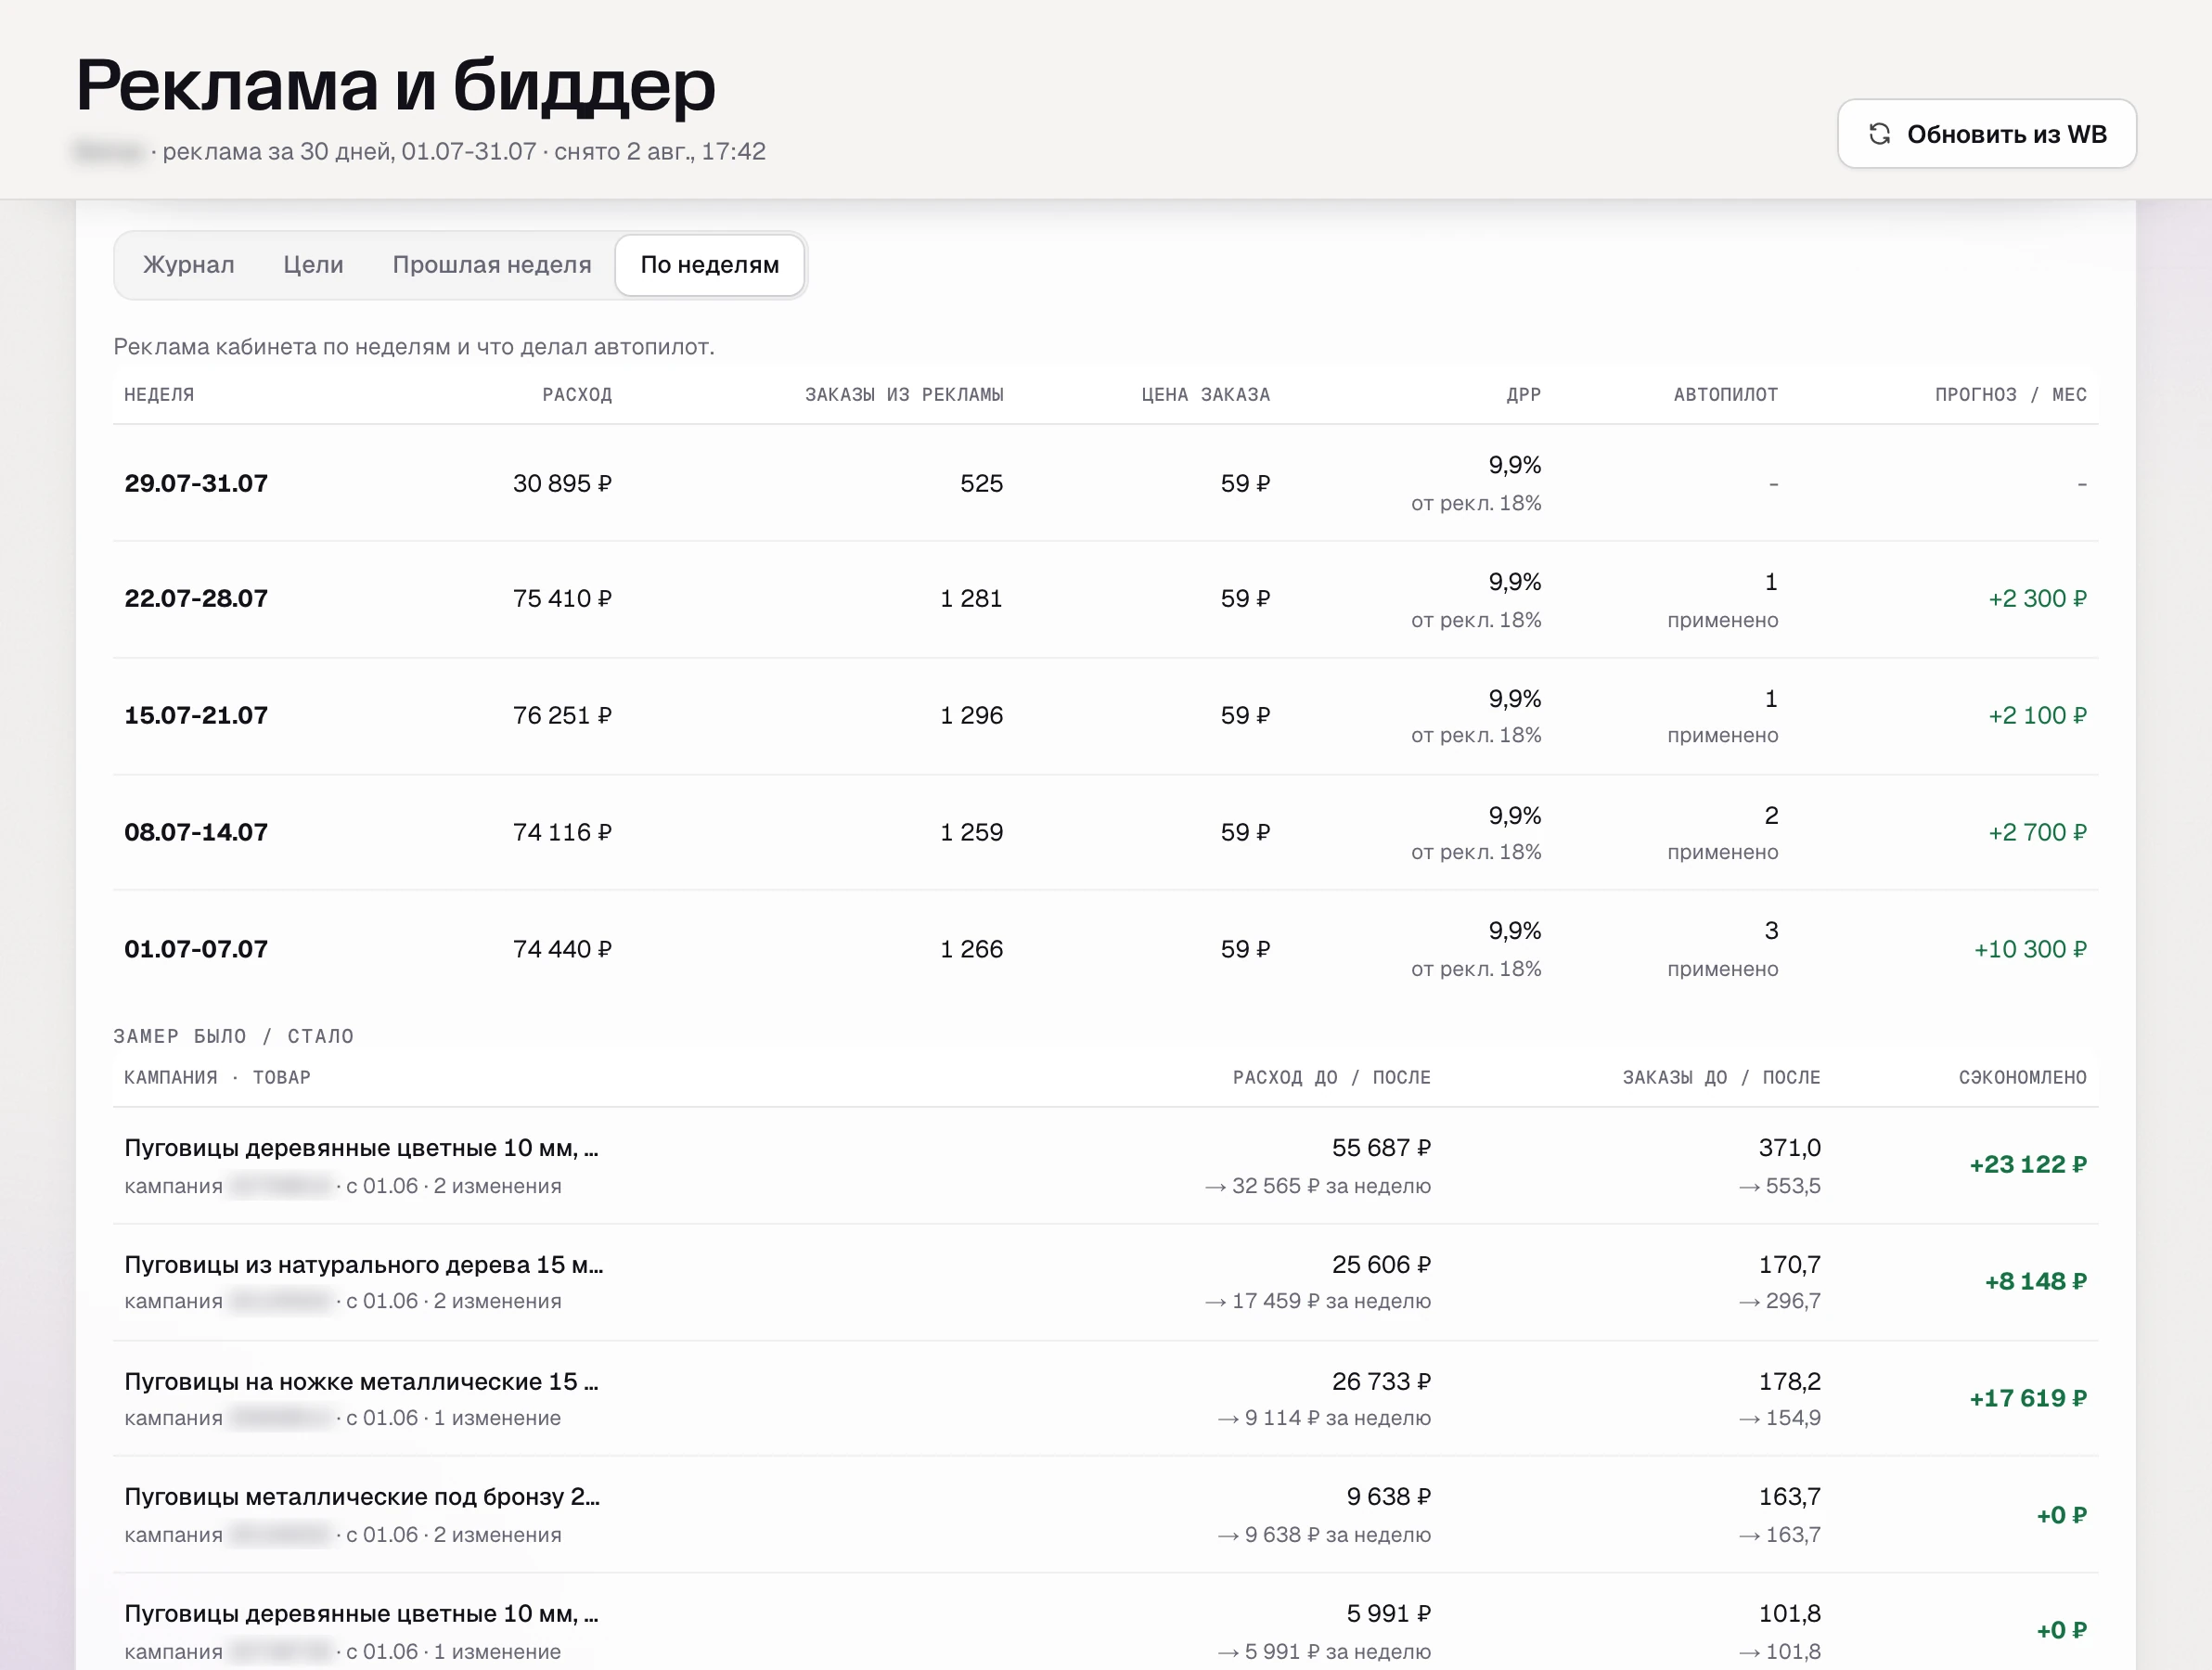The width and height of the screenshot is (2212, 1670).
Task: Click the ПРОГНОЗ / МЕС column header
Action: (x=2010, y=395)
